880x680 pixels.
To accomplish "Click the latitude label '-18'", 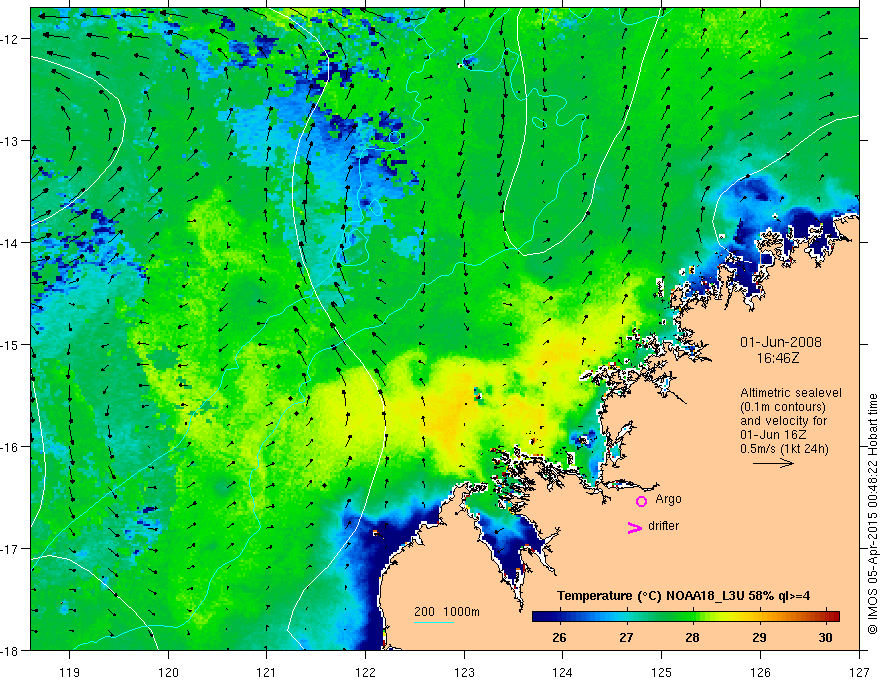I will click(10, 650).
